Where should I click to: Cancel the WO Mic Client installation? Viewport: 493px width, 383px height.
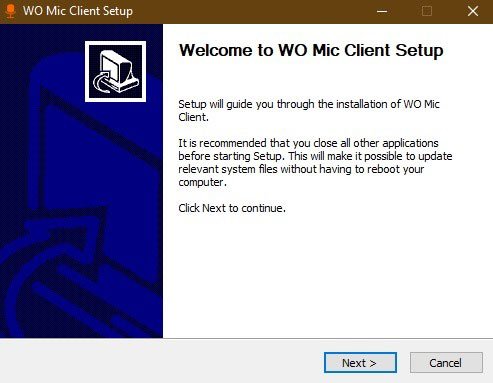446,362
